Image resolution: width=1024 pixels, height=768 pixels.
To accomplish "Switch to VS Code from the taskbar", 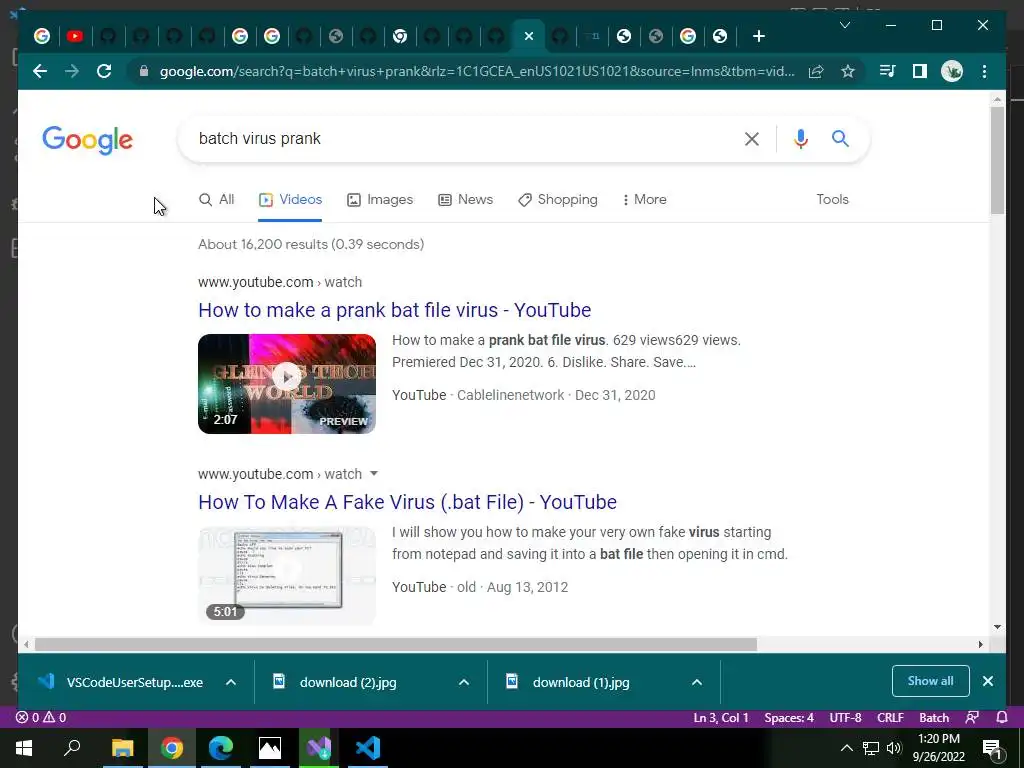I will pyautogui.click(x=368, y=748).
